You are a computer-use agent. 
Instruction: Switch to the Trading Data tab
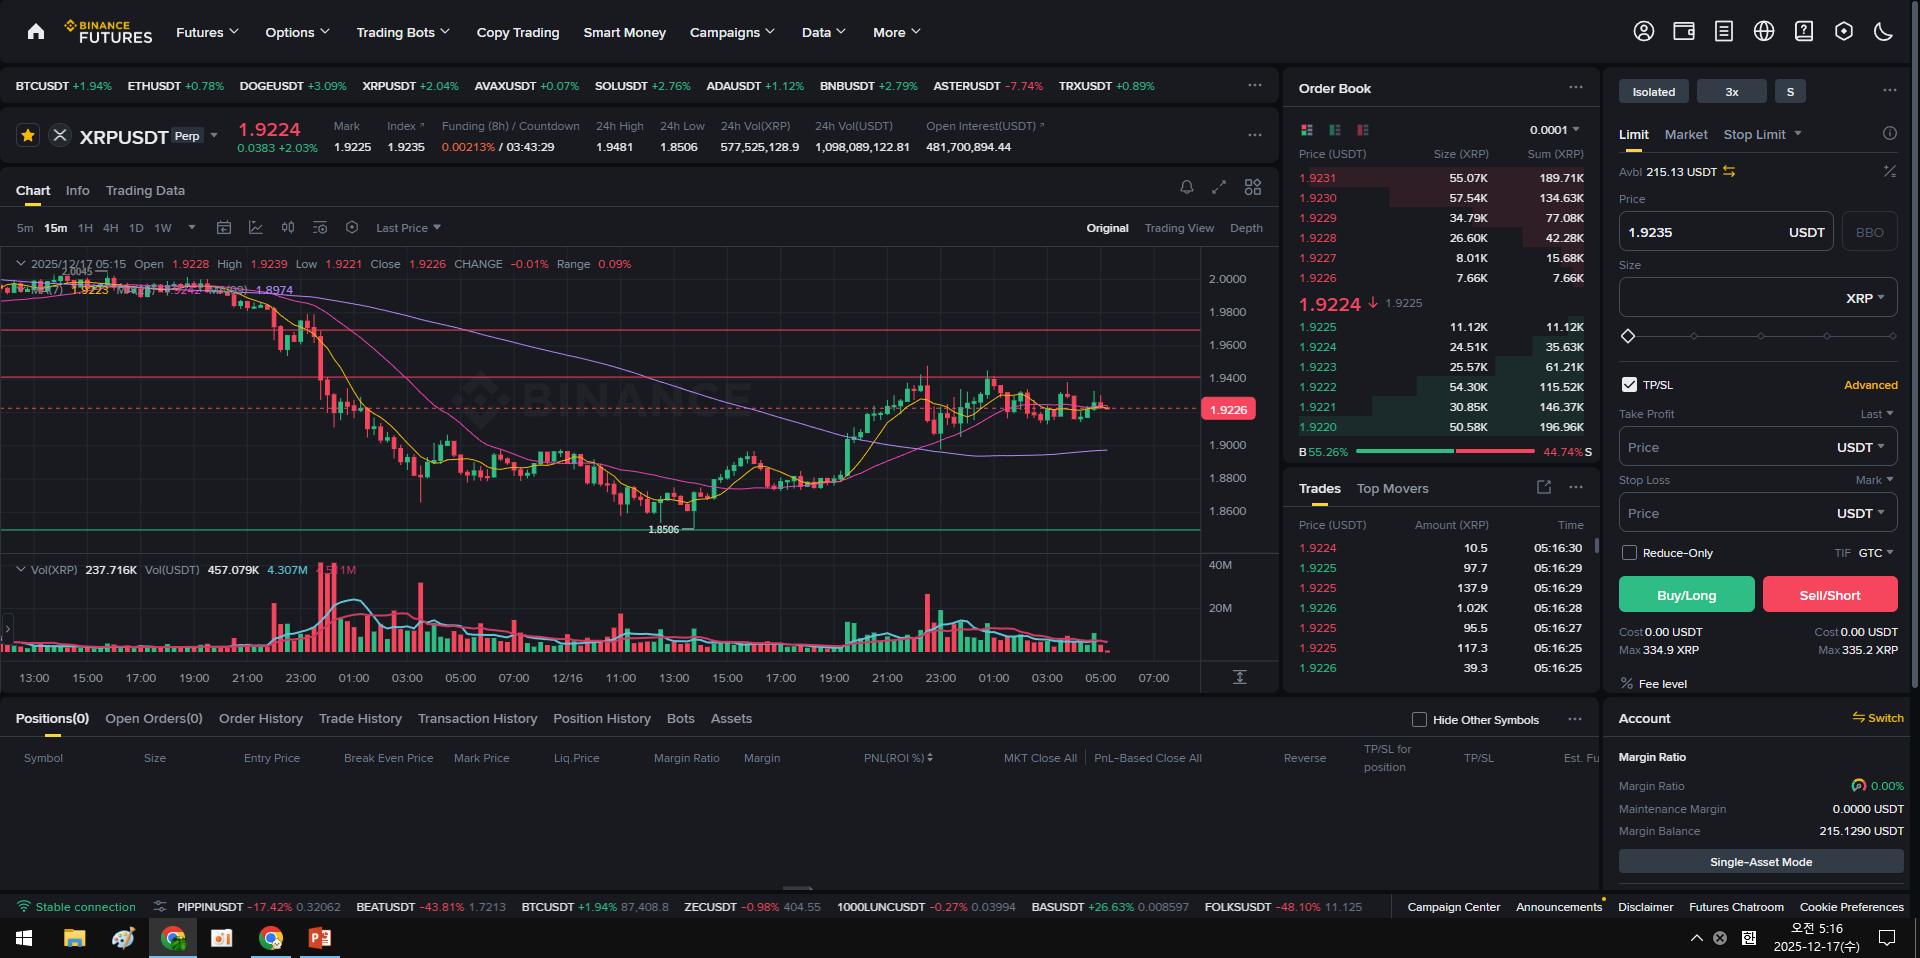coord(145,190)
